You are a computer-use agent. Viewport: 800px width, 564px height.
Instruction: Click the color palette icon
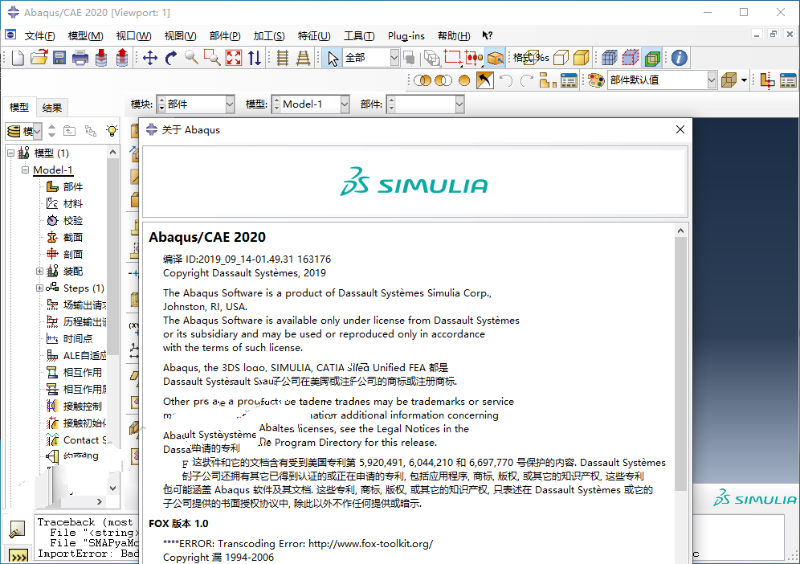pyautogui.click(x=596, y=80)
